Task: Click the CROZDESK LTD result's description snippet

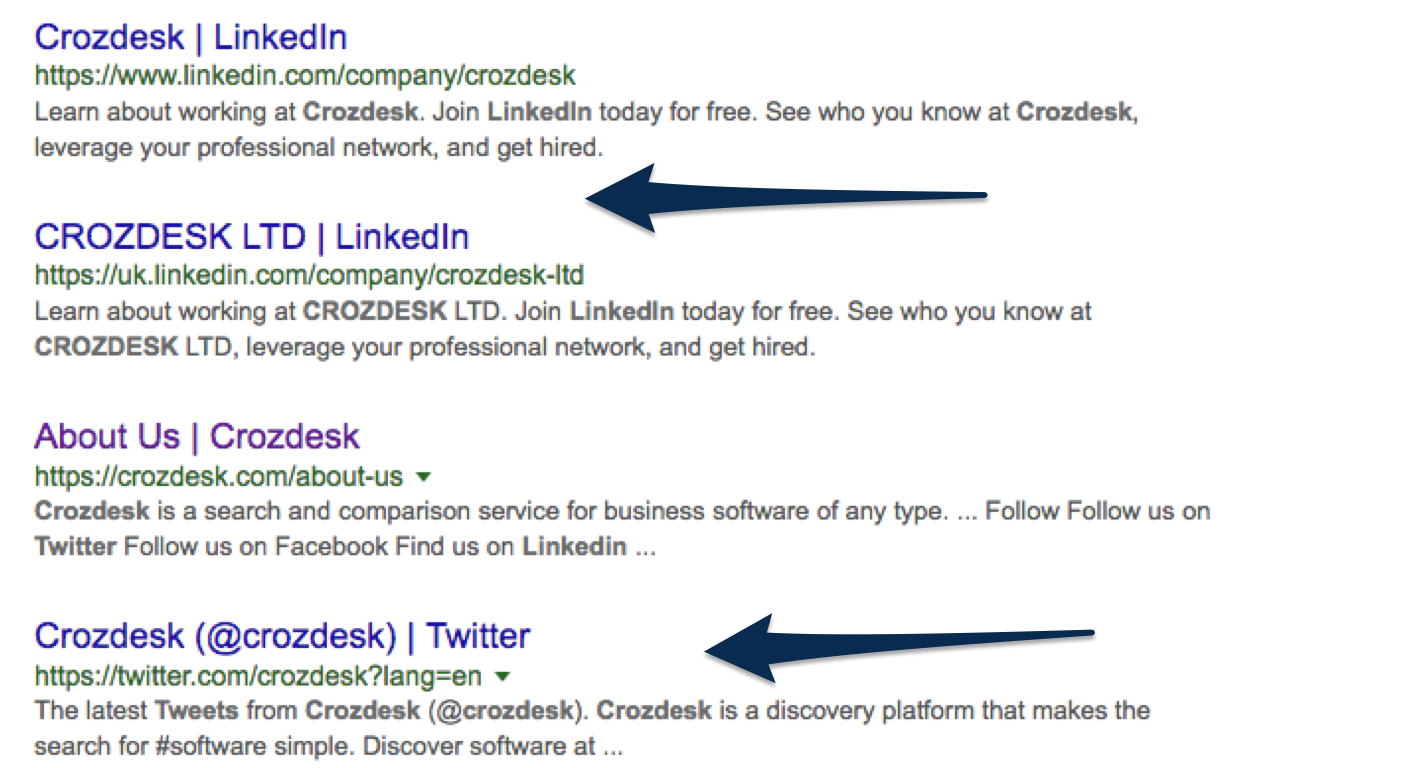Action: [563, 330]
